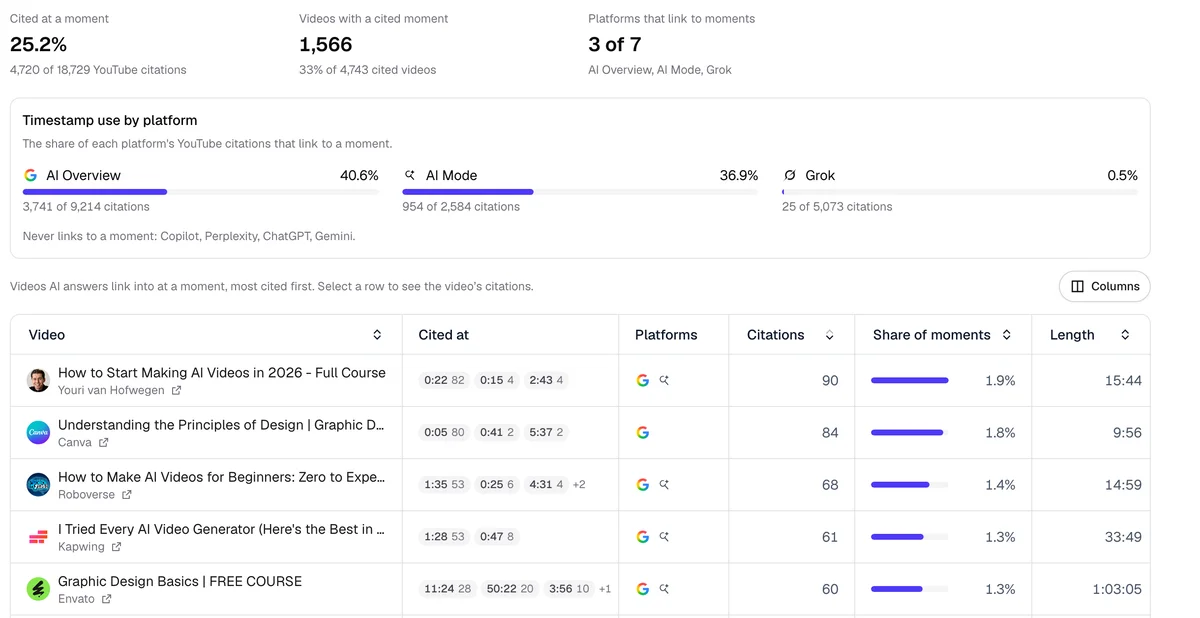This screenshot has height=618, width=1200.
Task: Click AI Mode icon in Envato row
Action: [x=664, y=589]
